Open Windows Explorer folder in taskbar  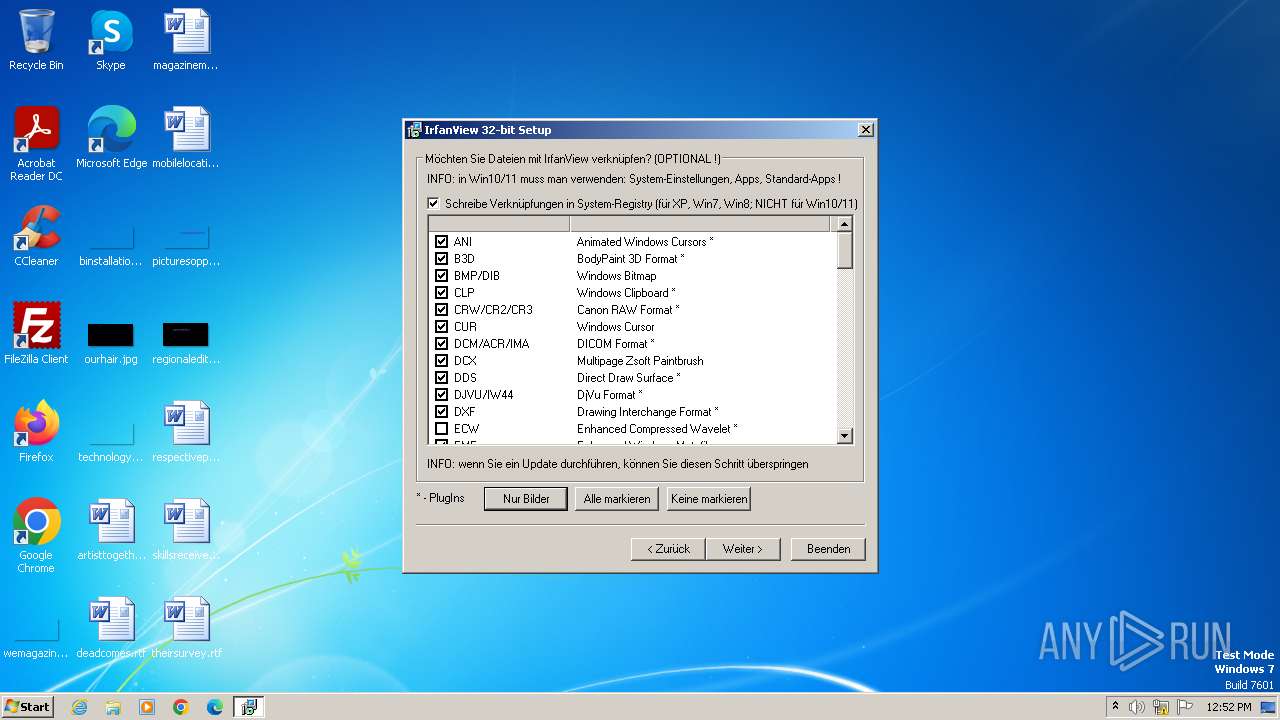click(x=113, y=707)
